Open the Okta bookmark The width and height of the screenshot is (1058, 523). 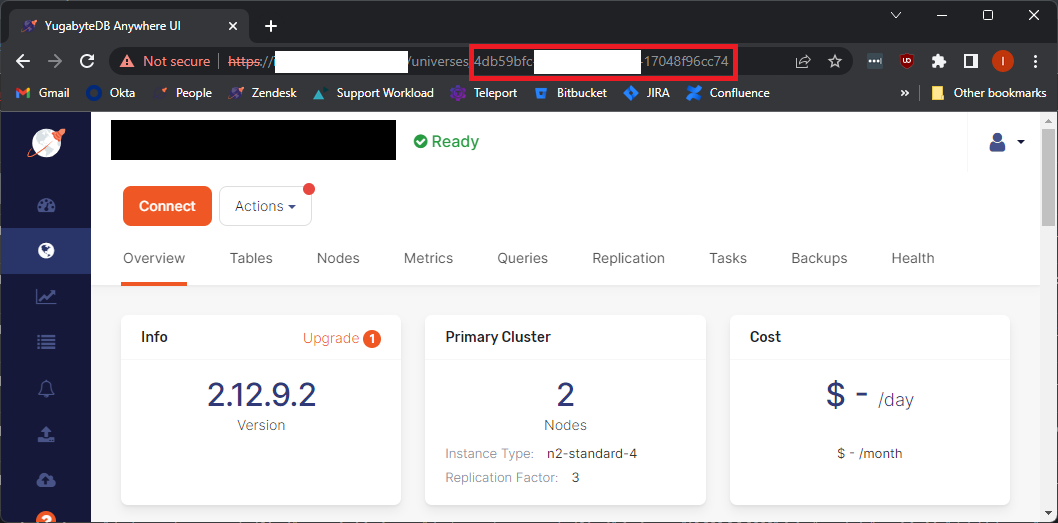111,93
